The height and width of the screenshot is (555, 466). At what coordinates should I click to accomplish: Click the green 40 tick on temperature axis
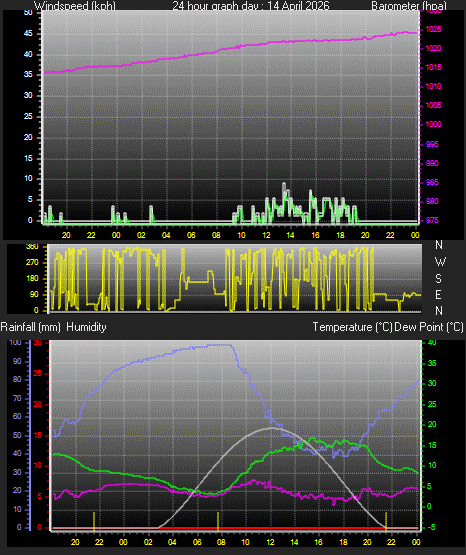(432, 343)
